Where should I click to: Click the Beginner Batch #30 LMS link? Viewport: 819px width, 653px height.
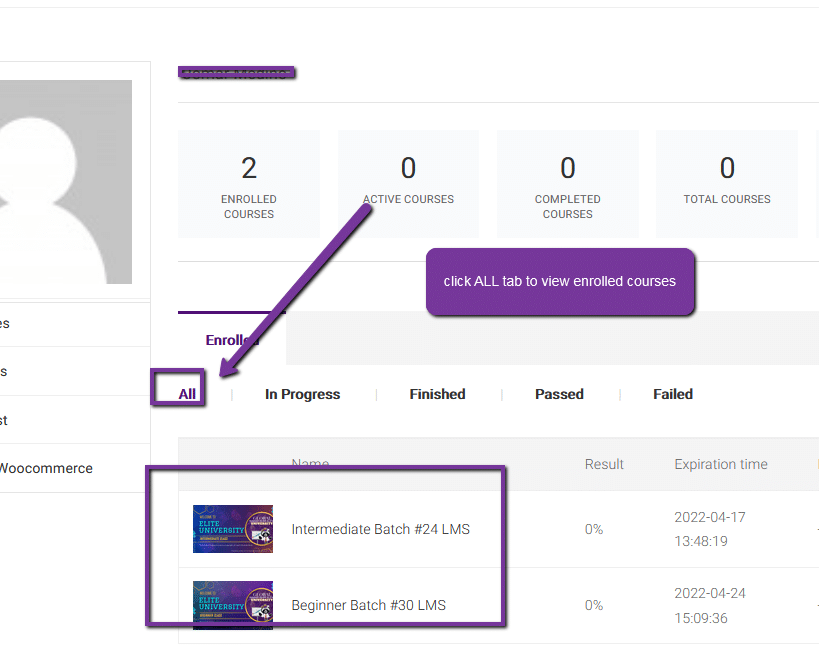[x=368, y=605]
